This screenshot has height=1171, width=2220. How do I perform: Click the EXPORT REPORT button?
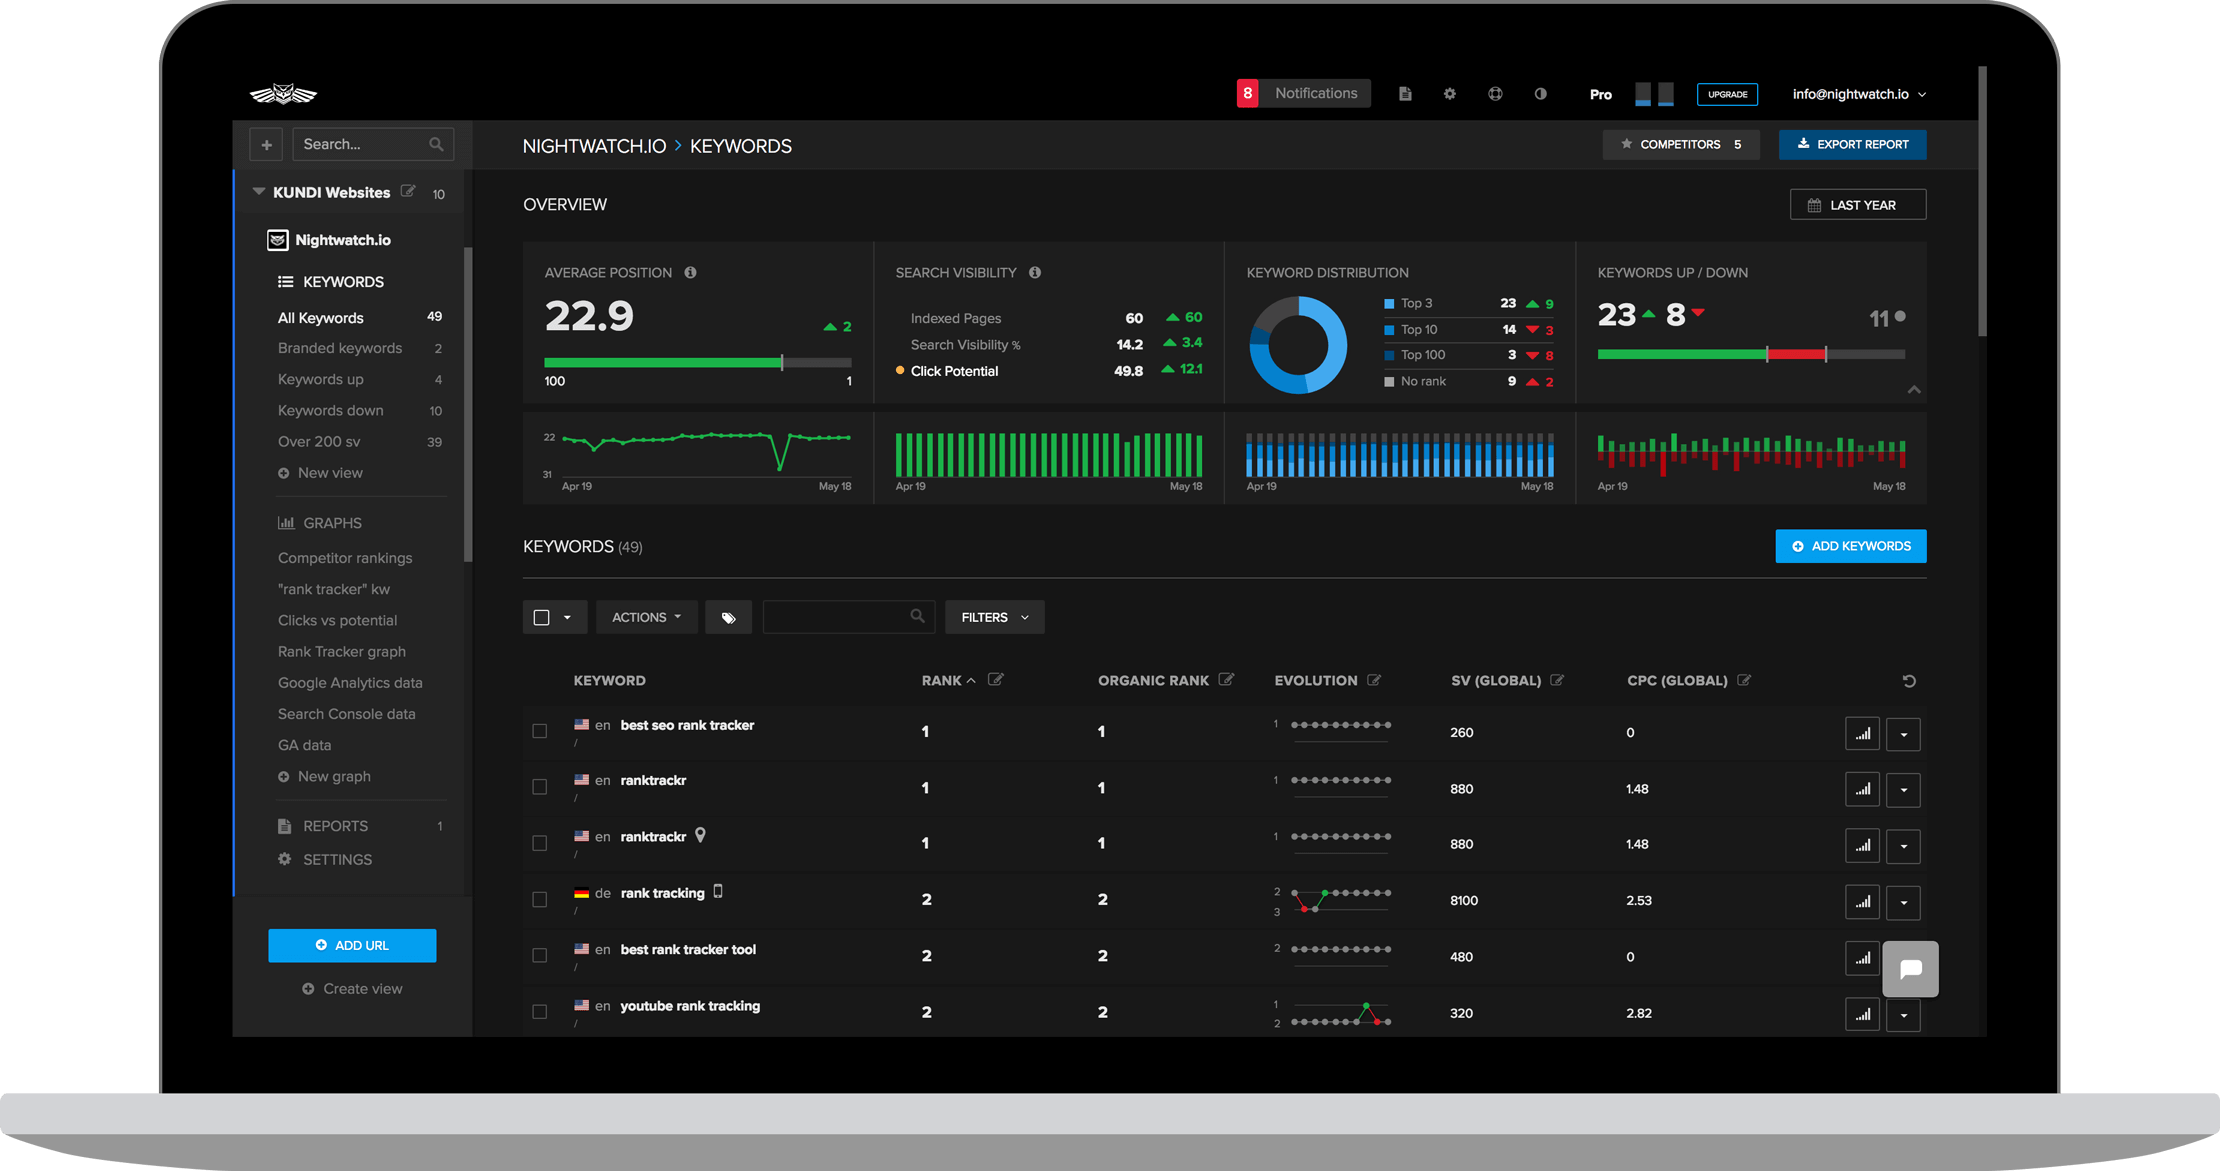[x=1852, y=144]
